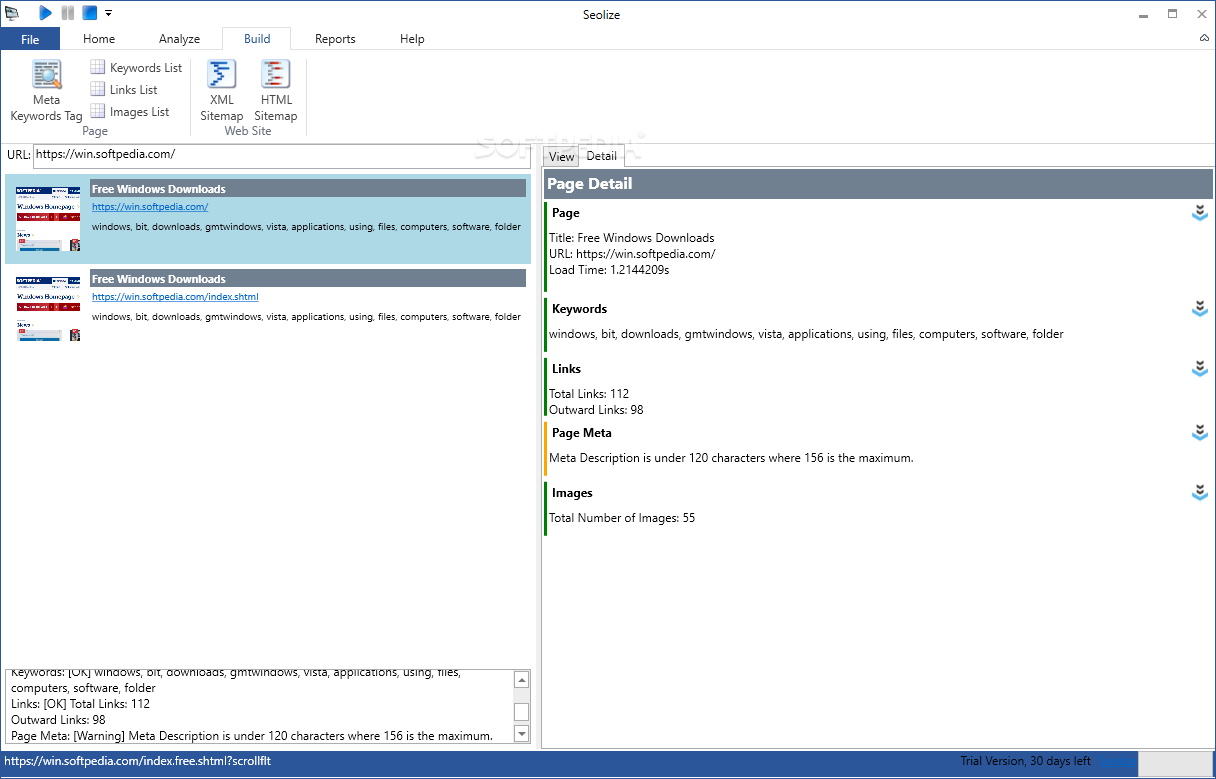Select the Build ribbon tab

257,39
